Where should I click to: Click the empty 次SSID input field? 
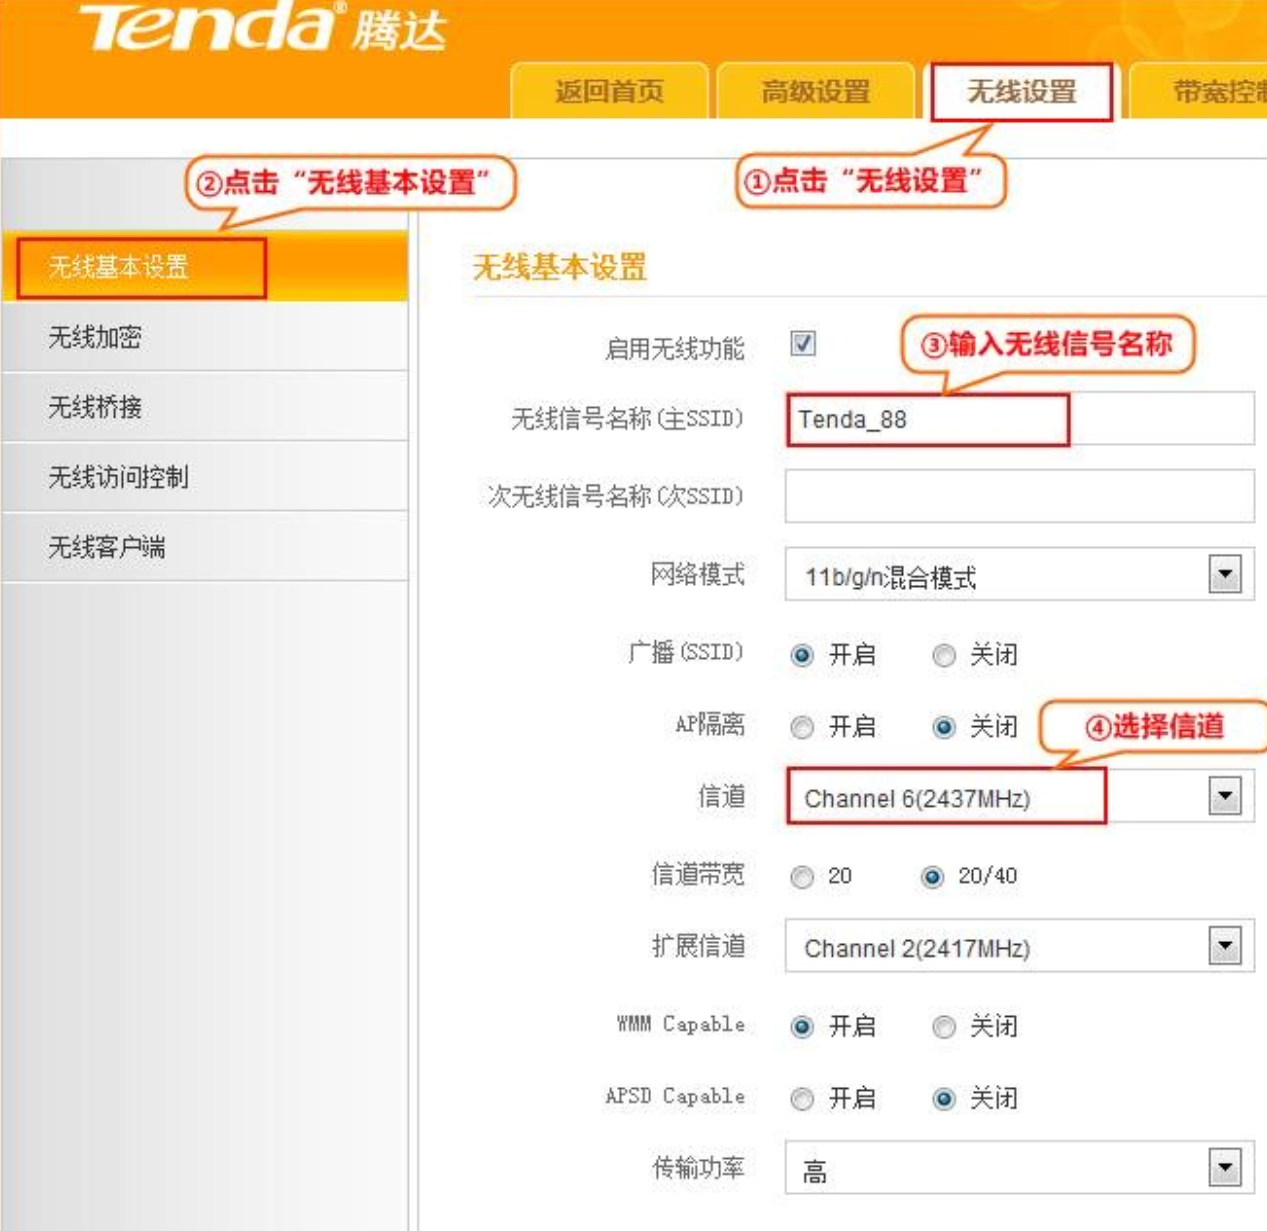coord(1019,496)
